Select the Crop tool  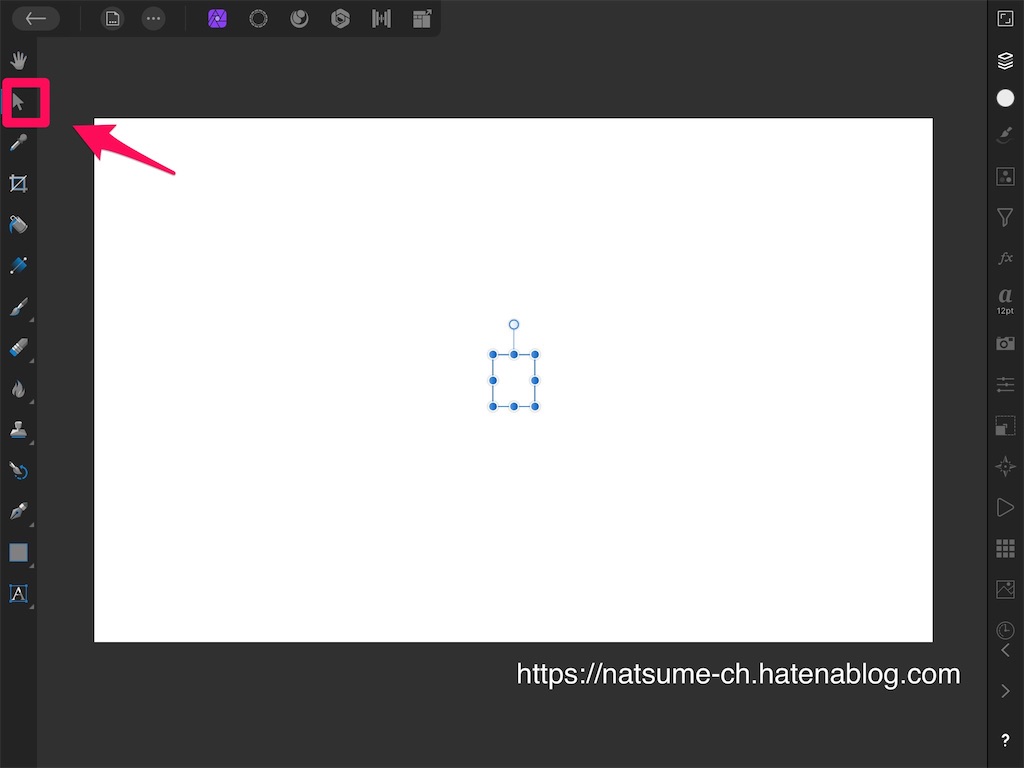18,184
